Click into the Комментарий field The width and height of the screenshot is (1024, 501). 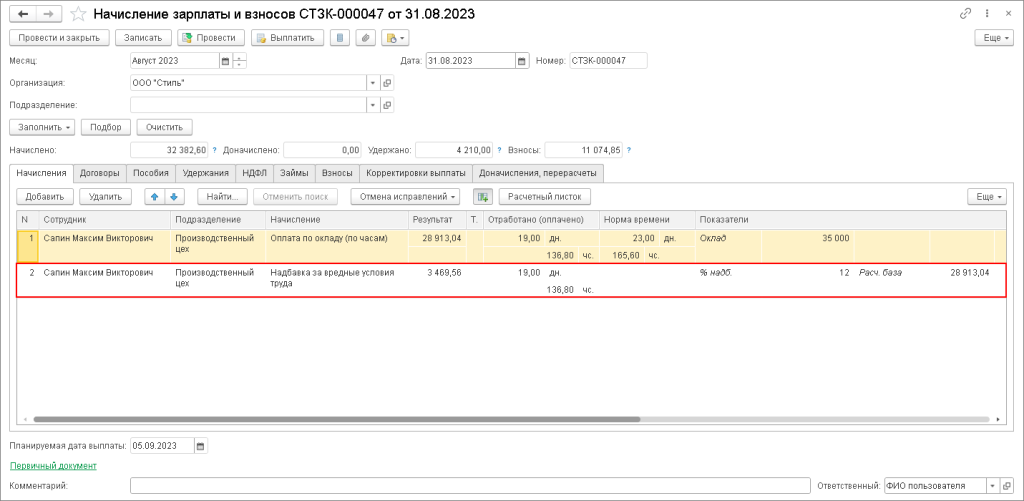pyautogui.click(x=470, y=486)
